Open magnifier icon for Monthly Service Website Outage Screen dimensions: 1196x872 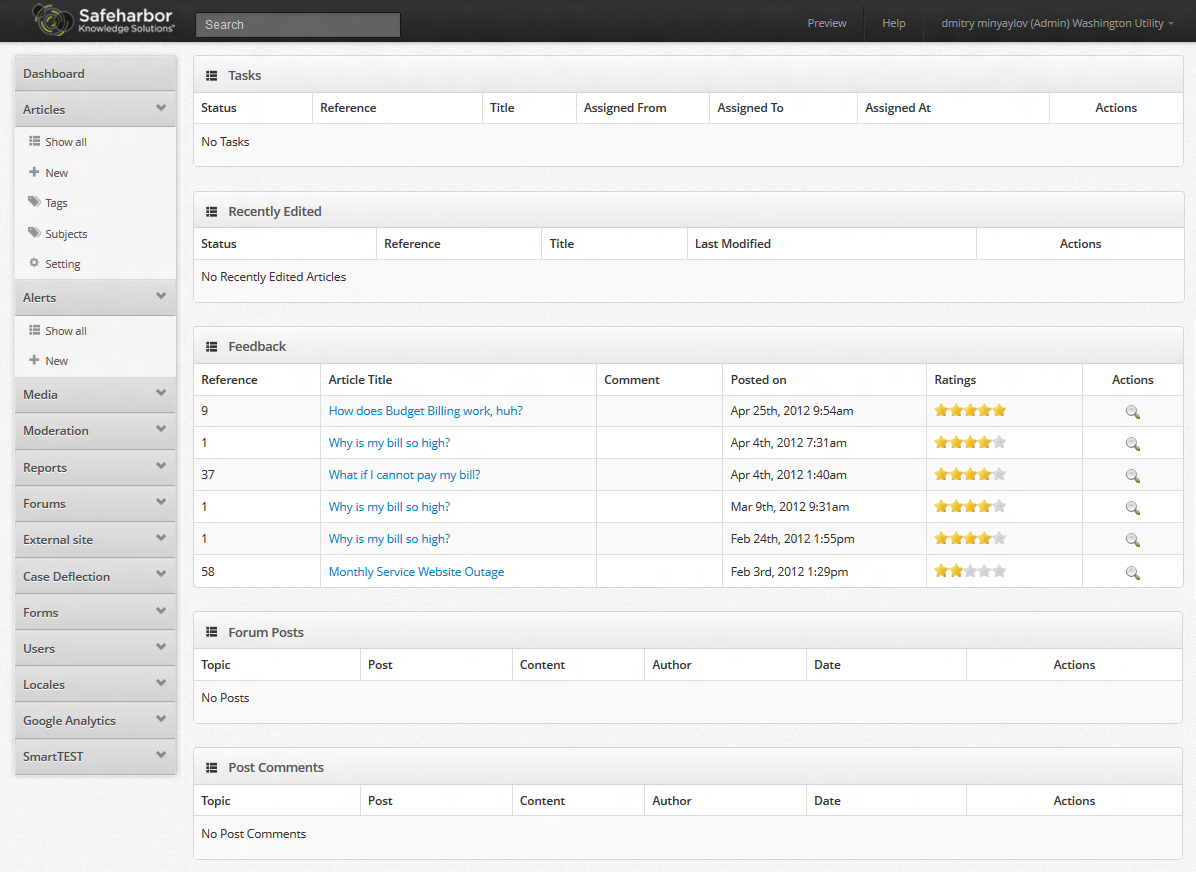coord(1132,572)
